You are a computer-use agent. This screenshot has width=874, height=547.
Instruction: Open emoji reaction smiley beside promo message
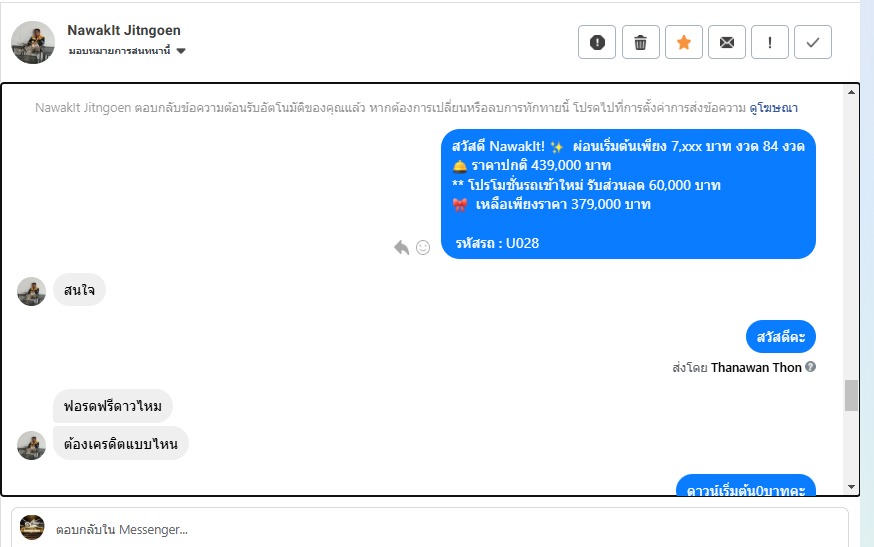[423, 247]
